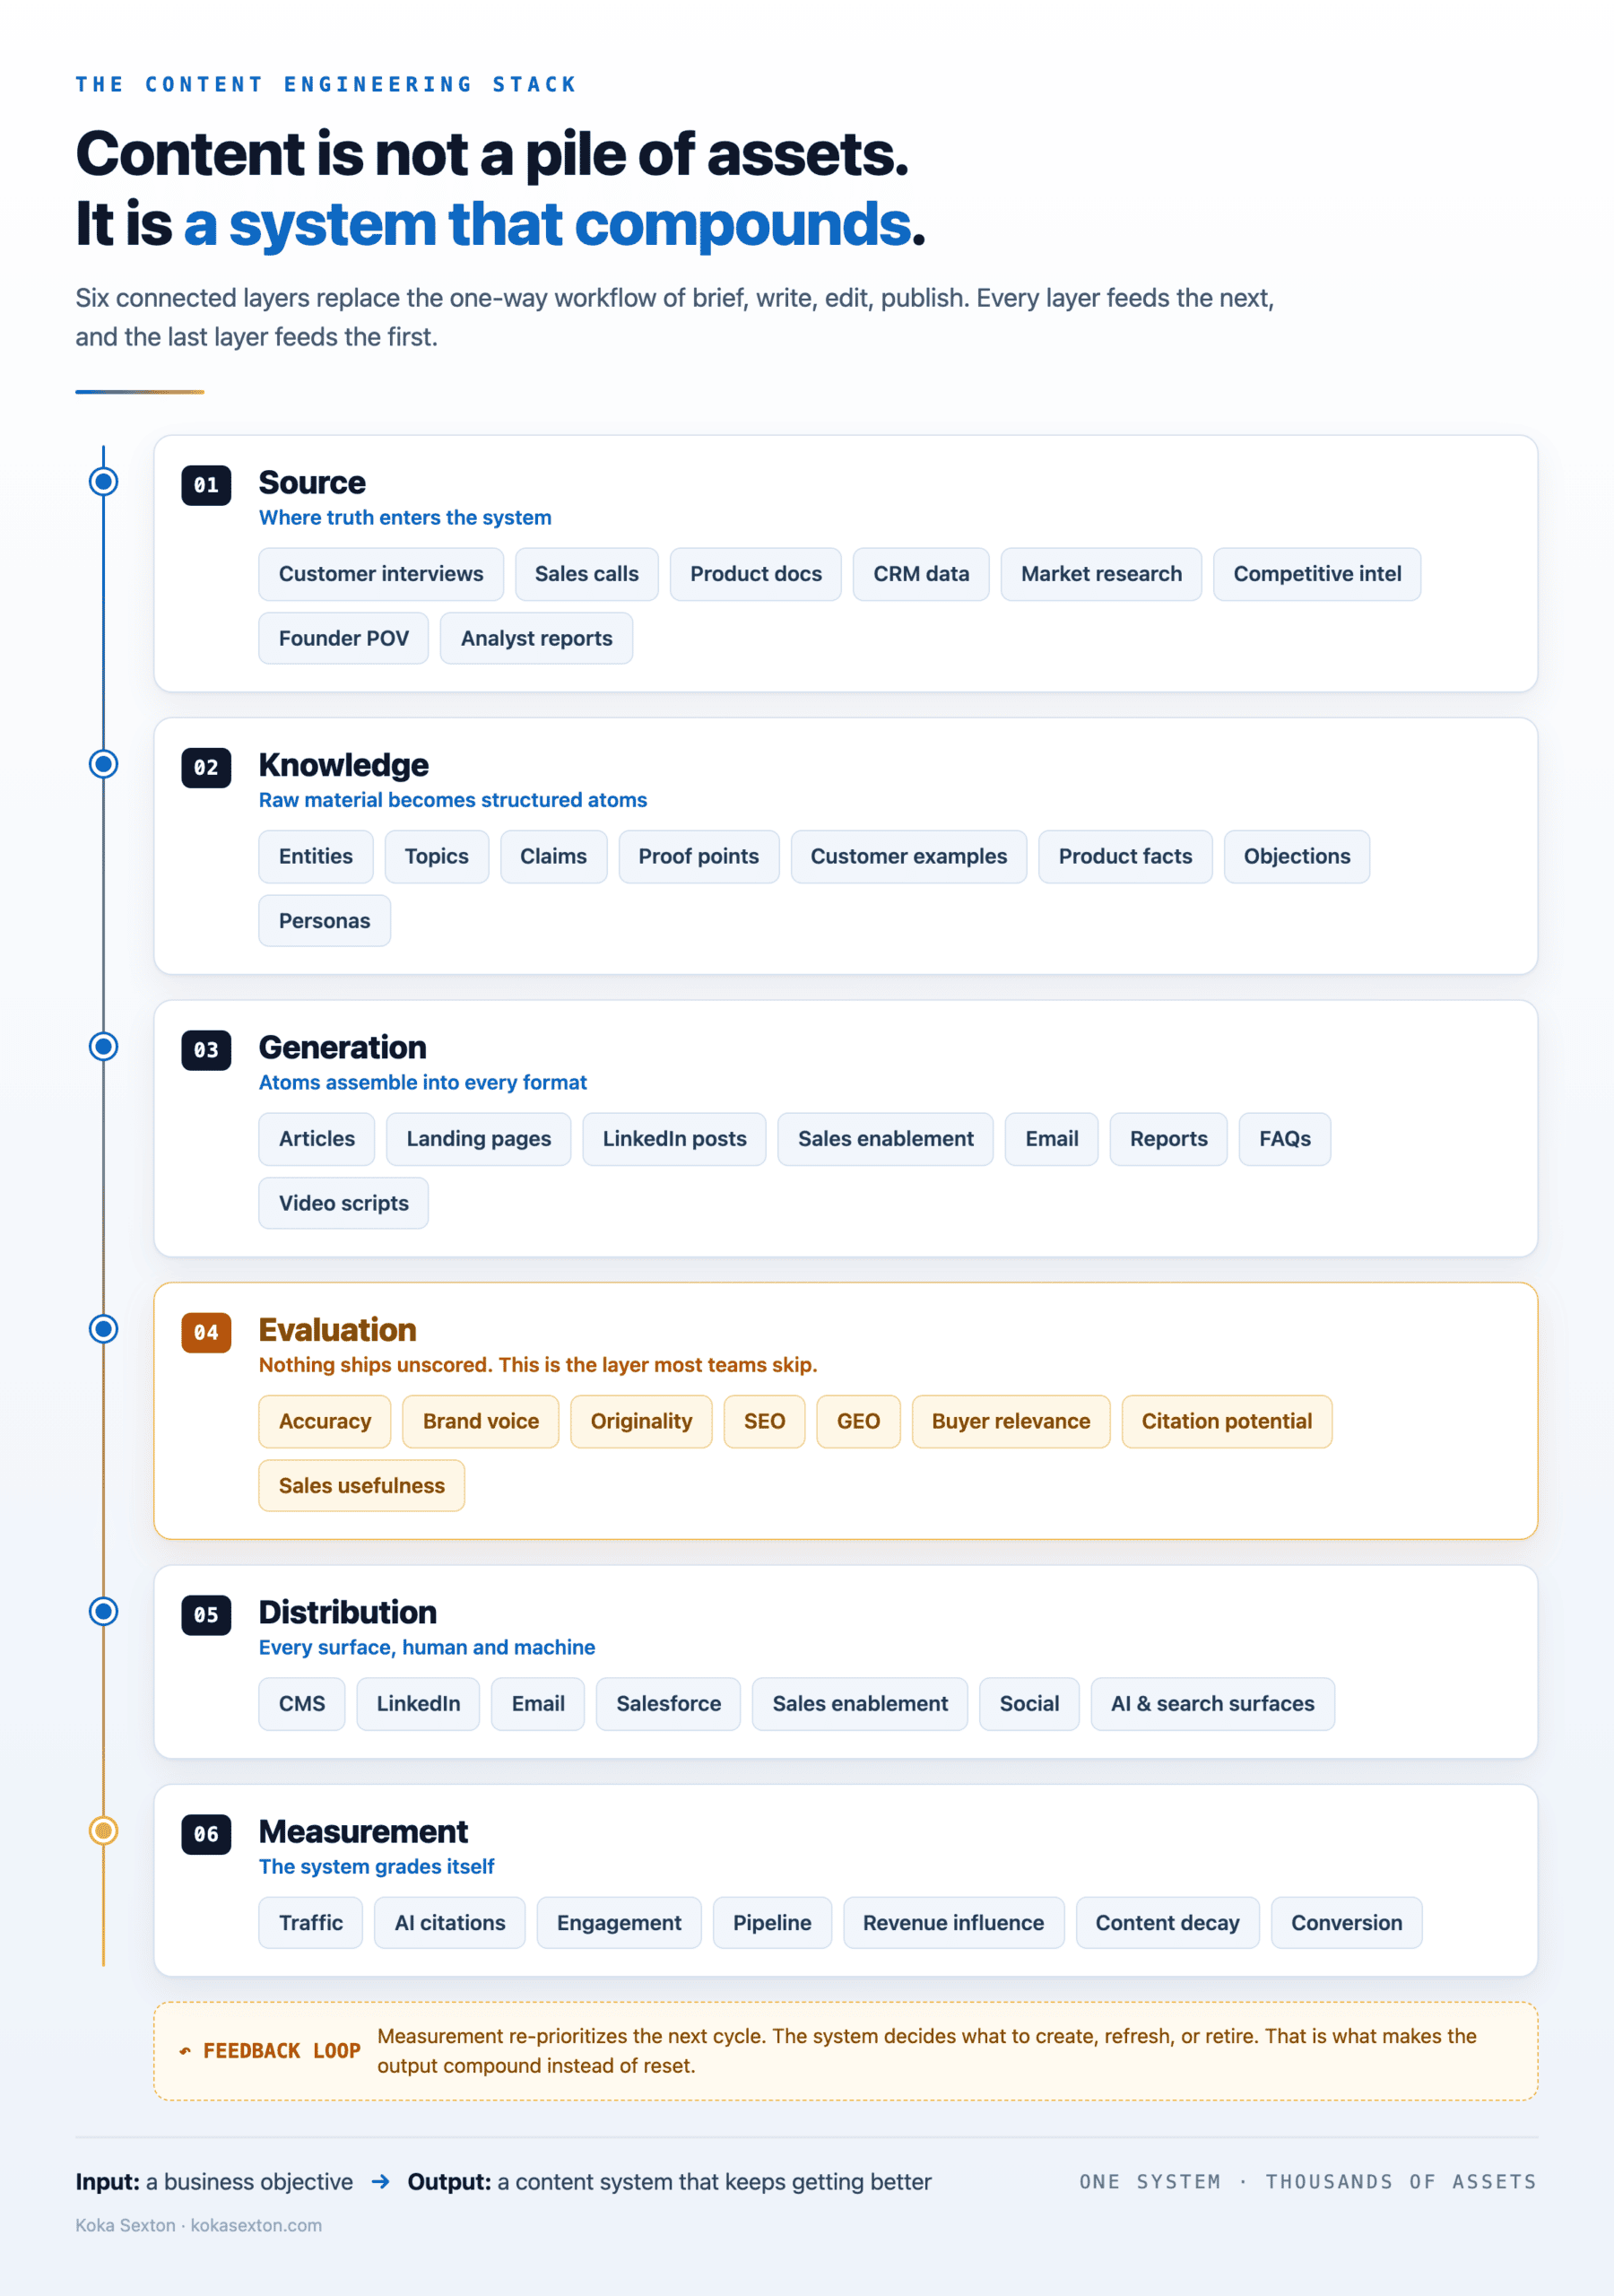Select the Proof points chip

[699, 856]
